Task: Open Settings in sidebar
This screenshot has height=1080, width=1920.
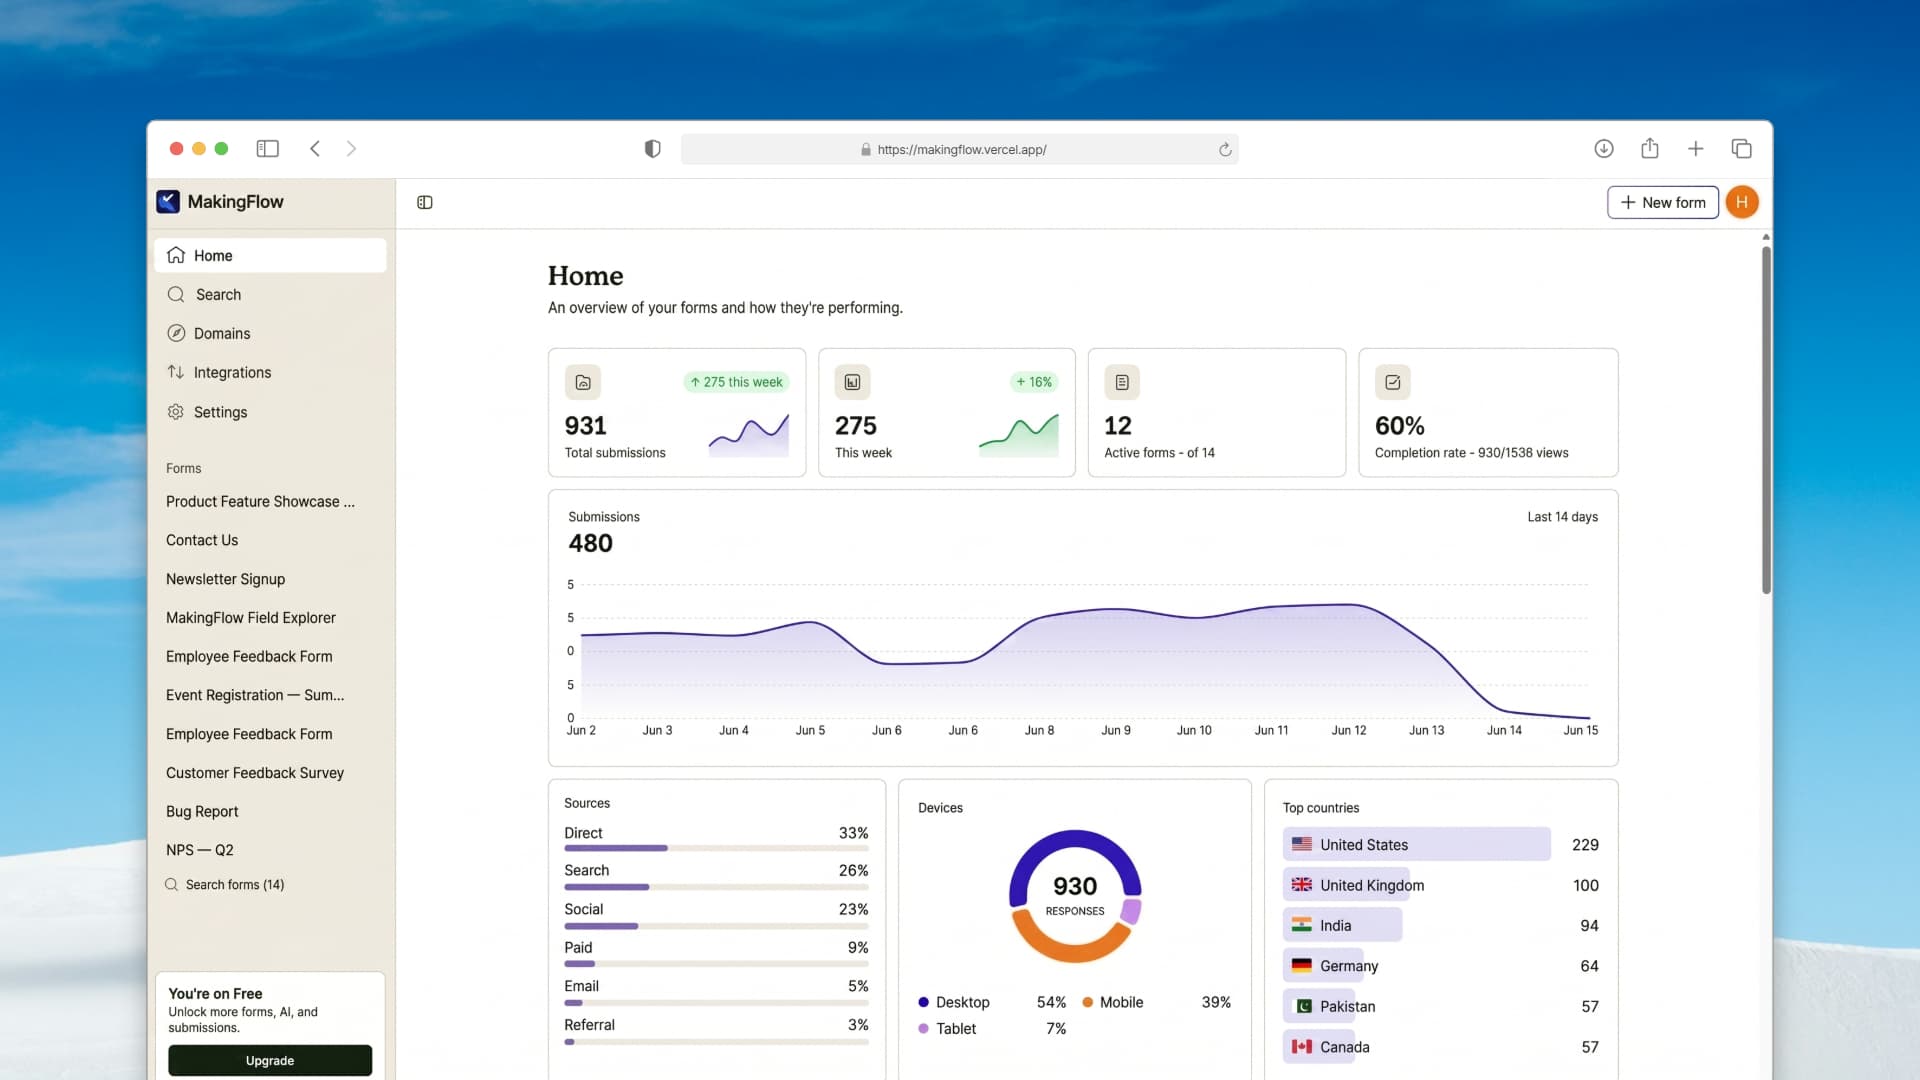Action: (270, 412)
